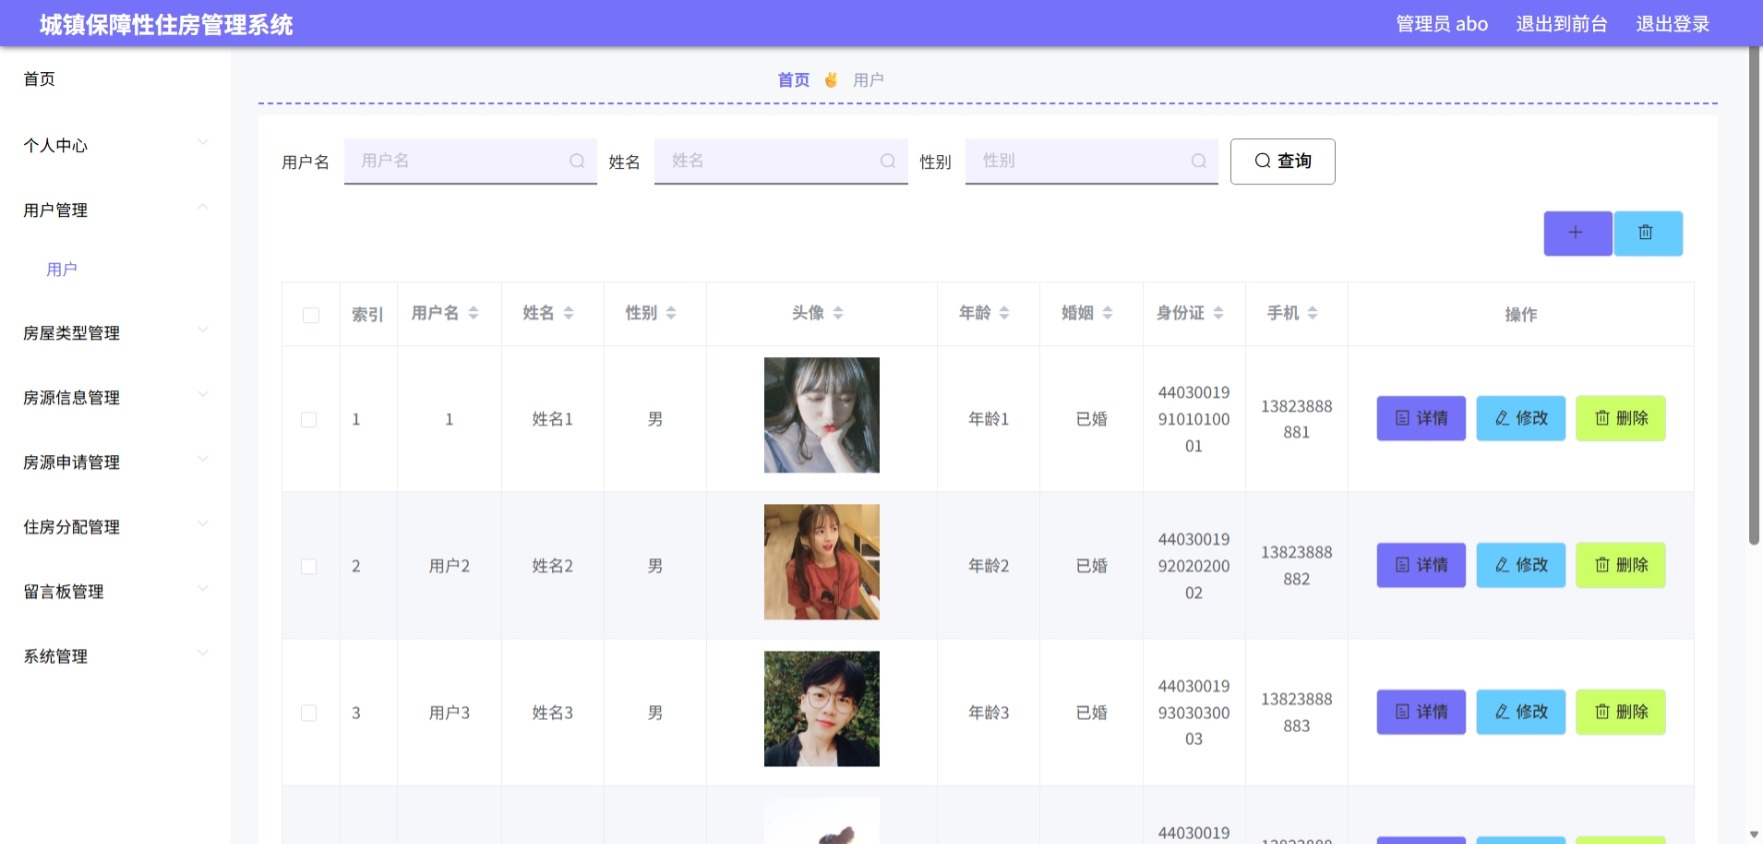Click the page vertical scrollbar thumb

tap(1753, 295)
